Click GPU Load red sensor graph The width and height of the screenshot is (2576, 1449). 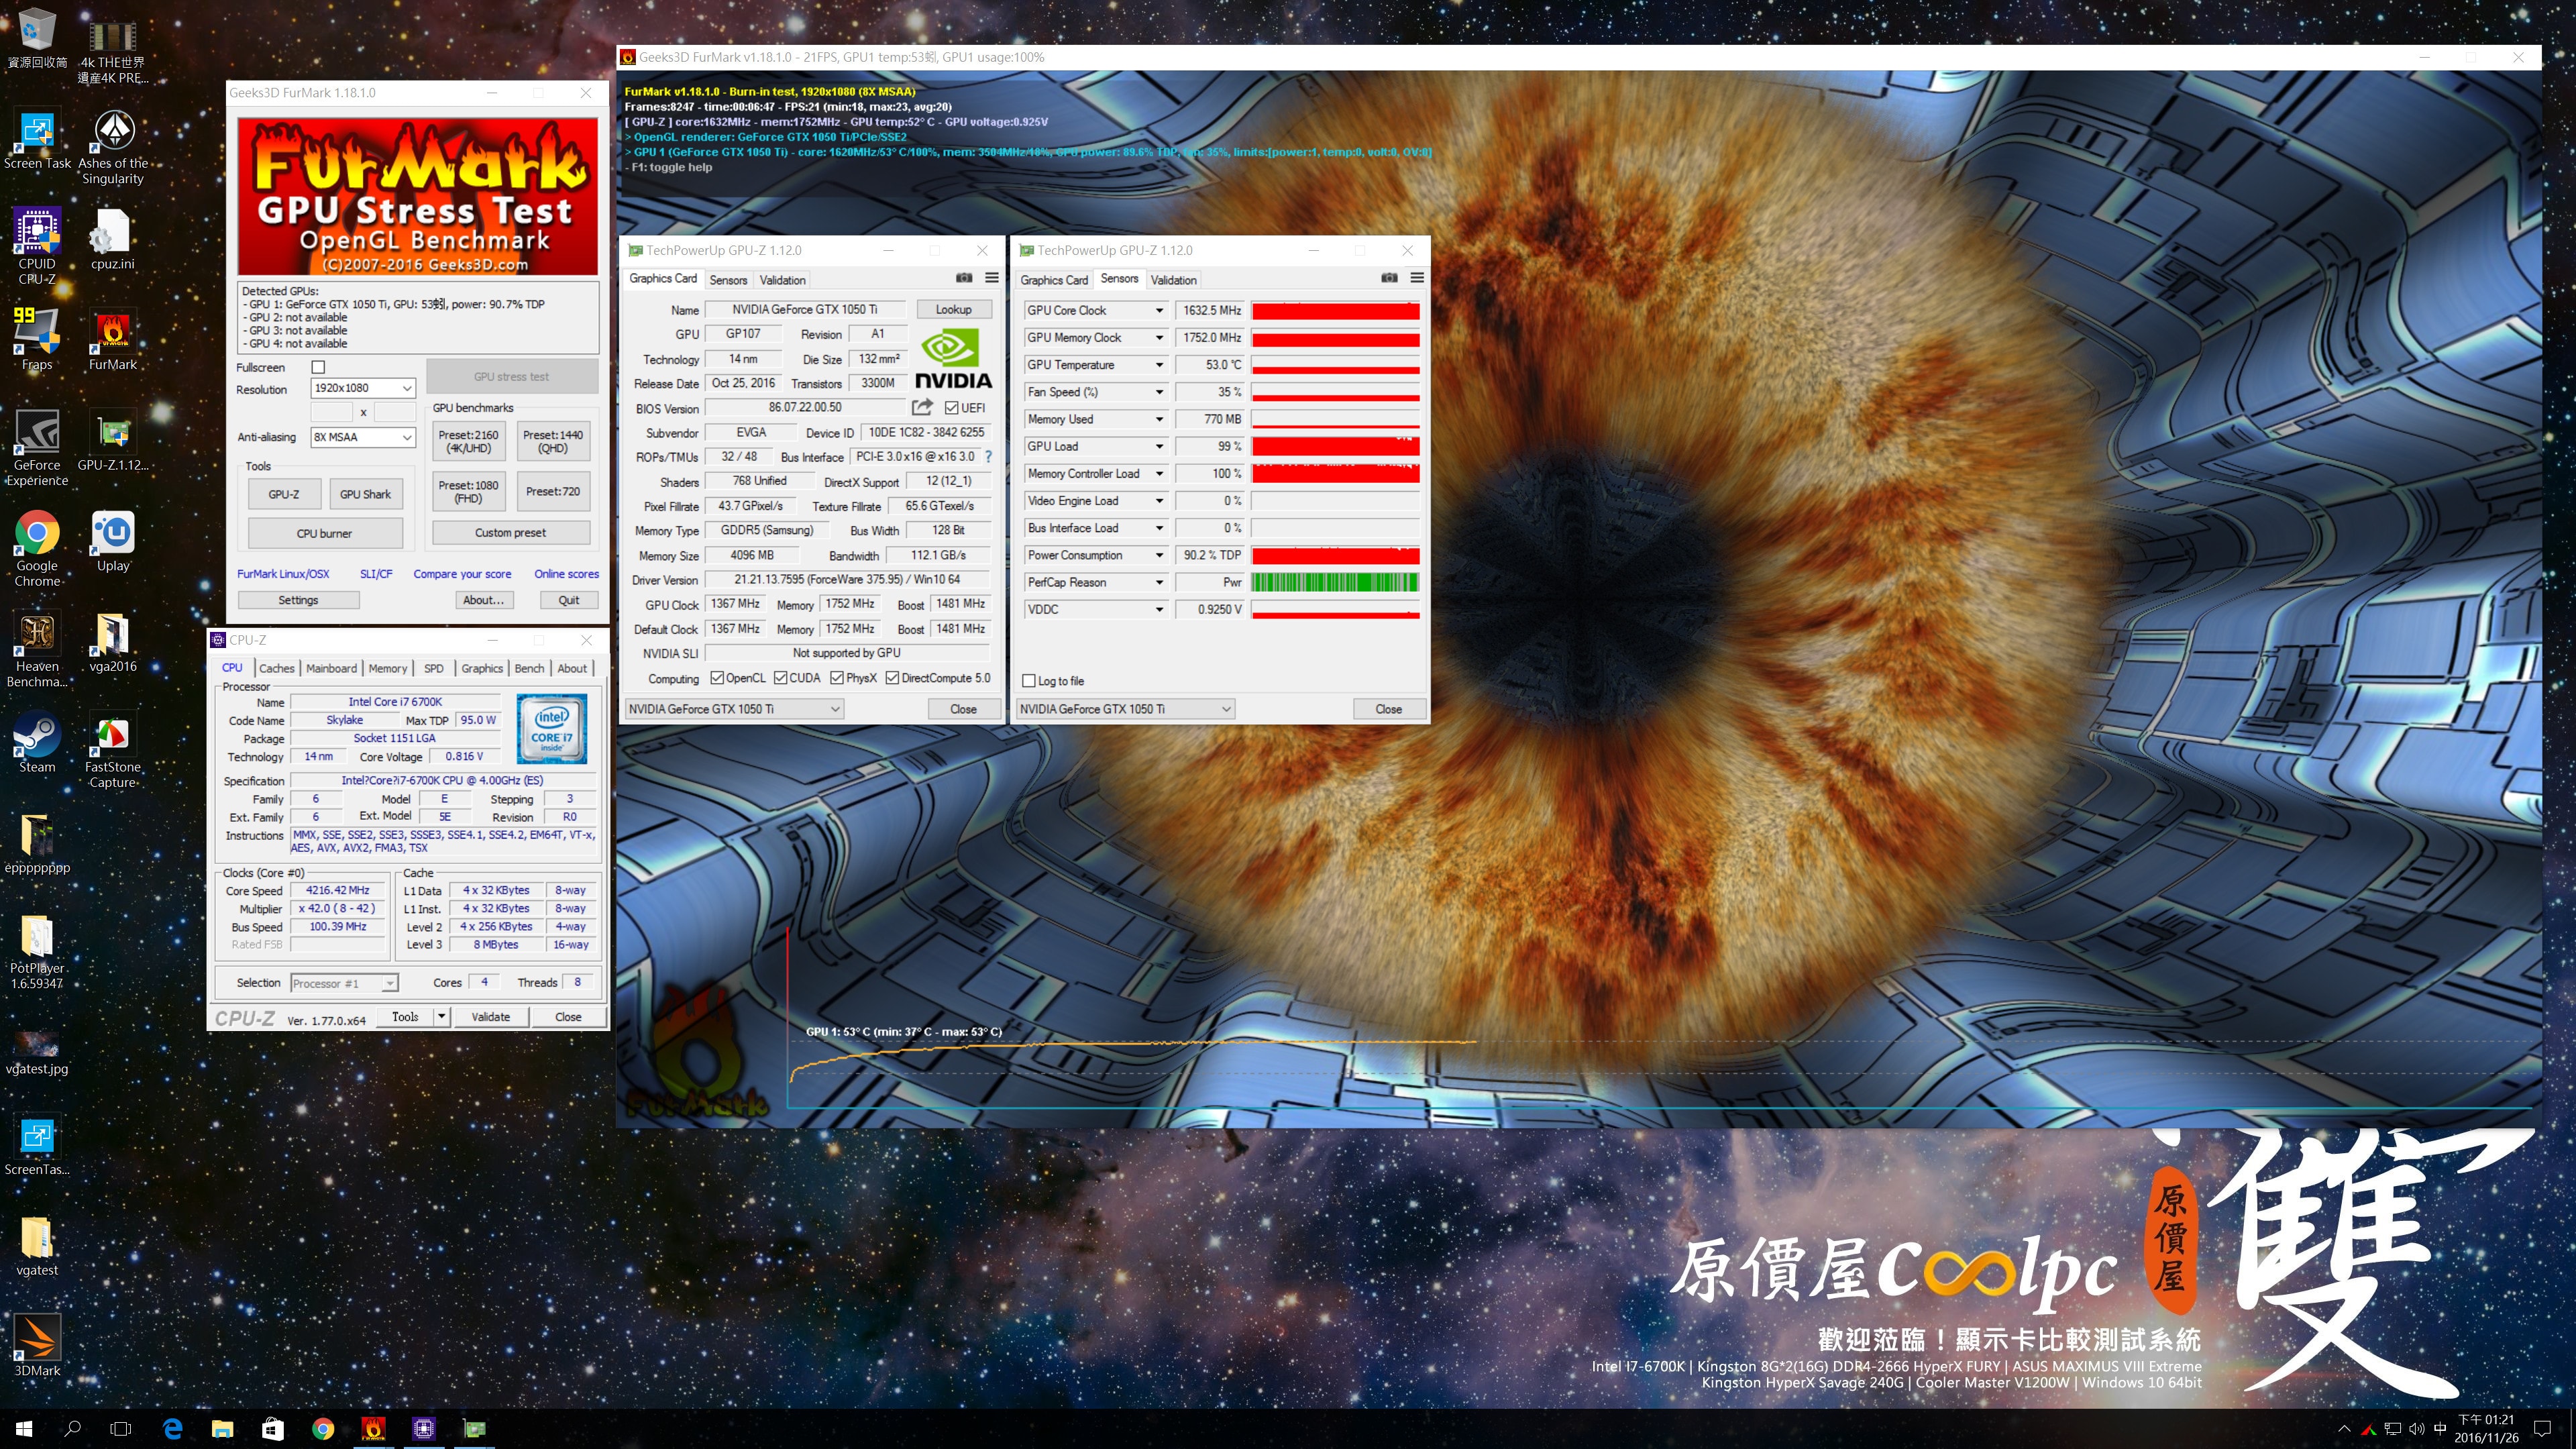coord(1335,446)
